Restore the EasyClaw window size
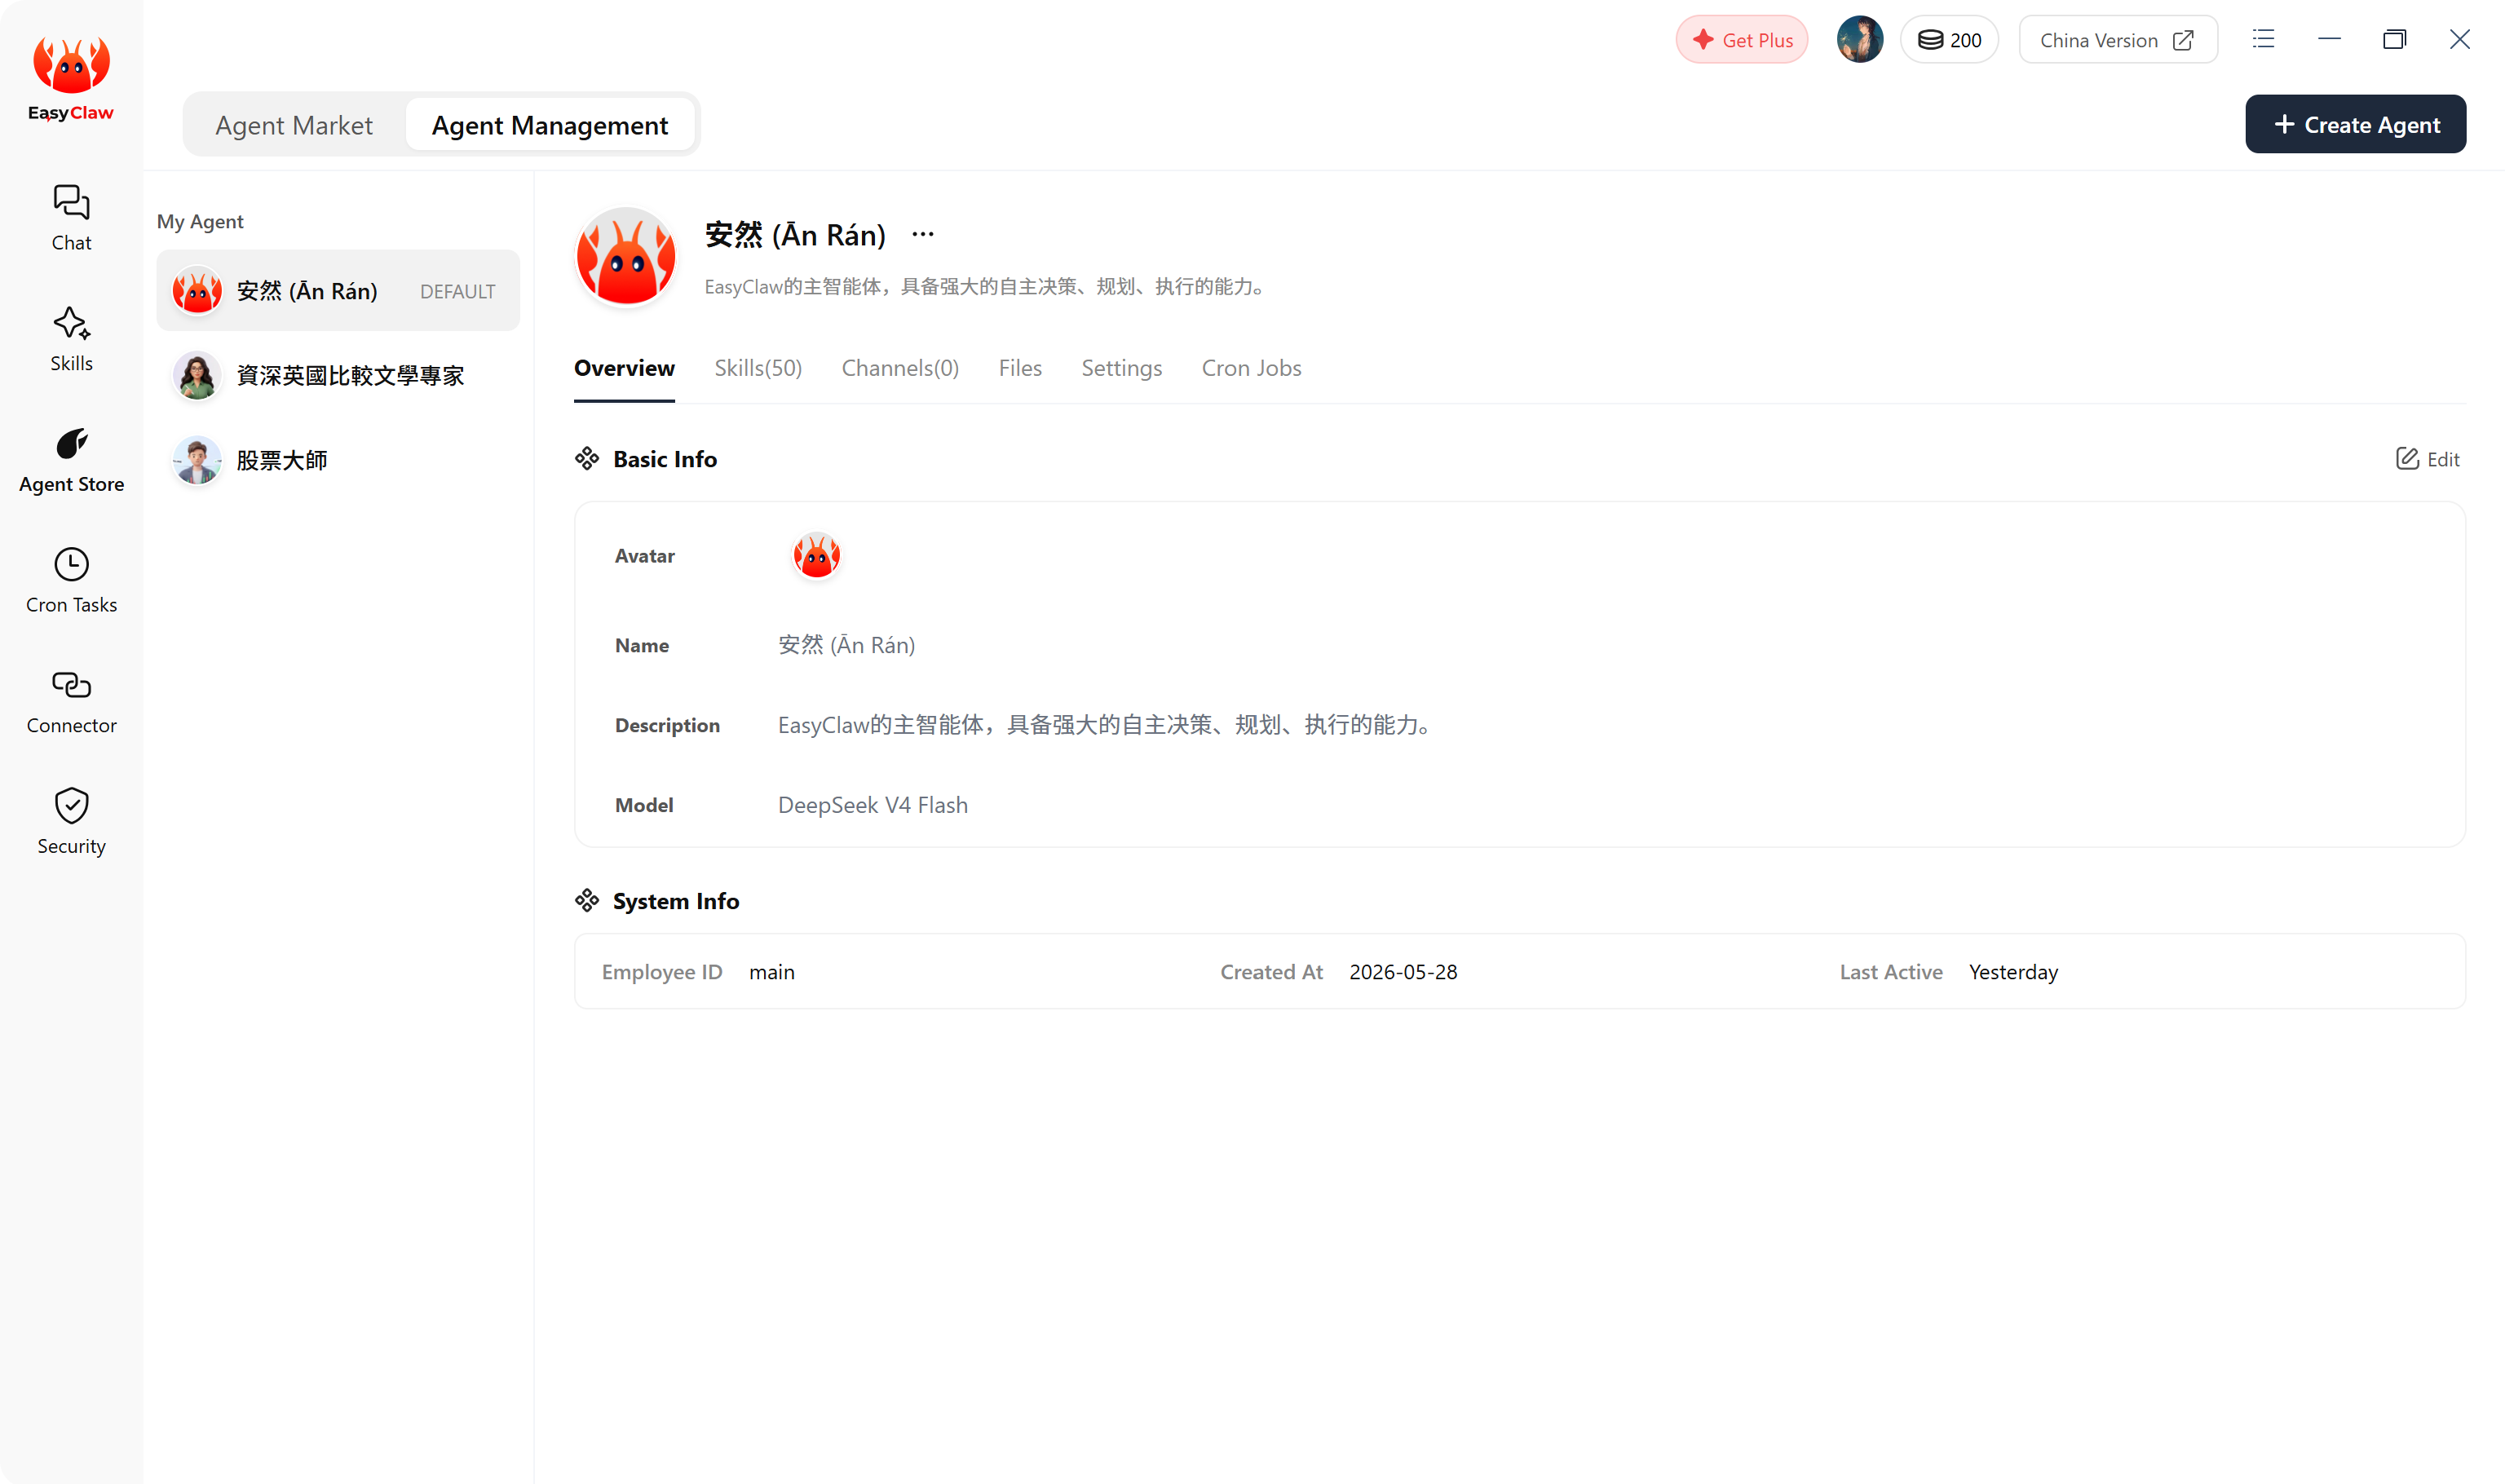 coord(2394,39)
